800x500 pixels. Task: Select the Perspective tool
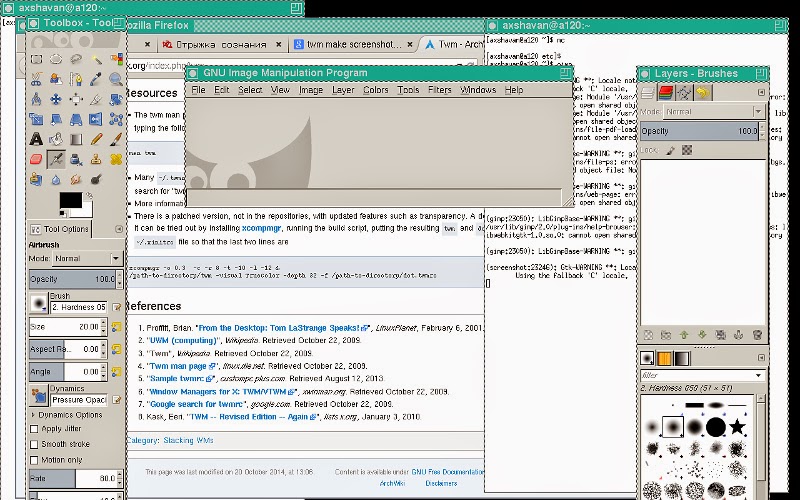(x=76, y=119)
